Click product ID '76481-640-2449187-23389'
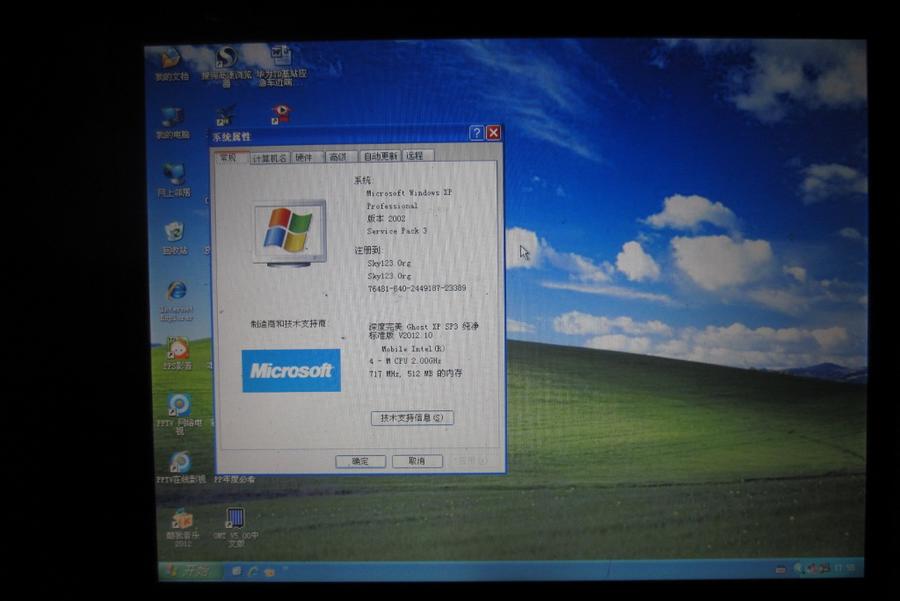The height and width of the screenshot is (601, 900). pos(417,288)
